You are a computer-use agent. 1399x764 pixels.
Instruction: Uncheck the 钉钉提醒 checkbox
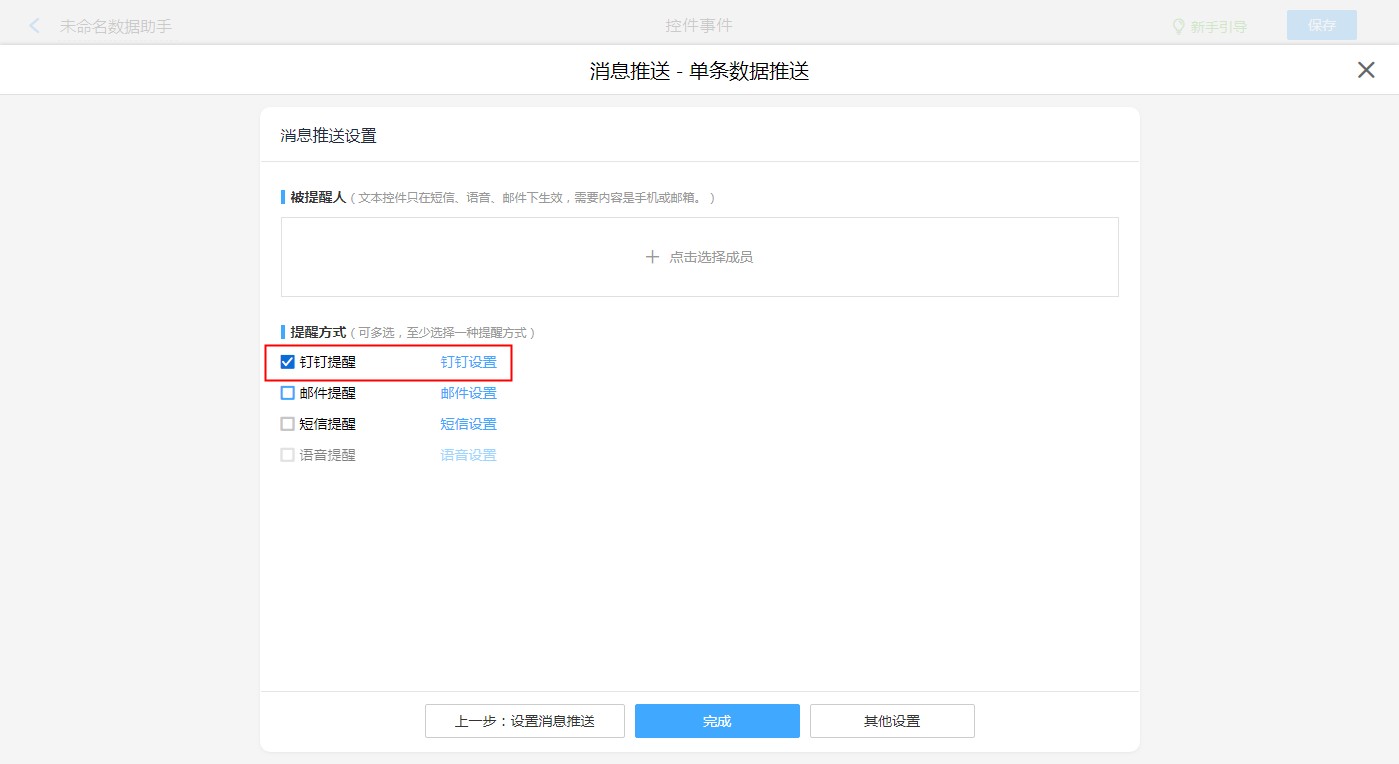[x=288, y=362]
